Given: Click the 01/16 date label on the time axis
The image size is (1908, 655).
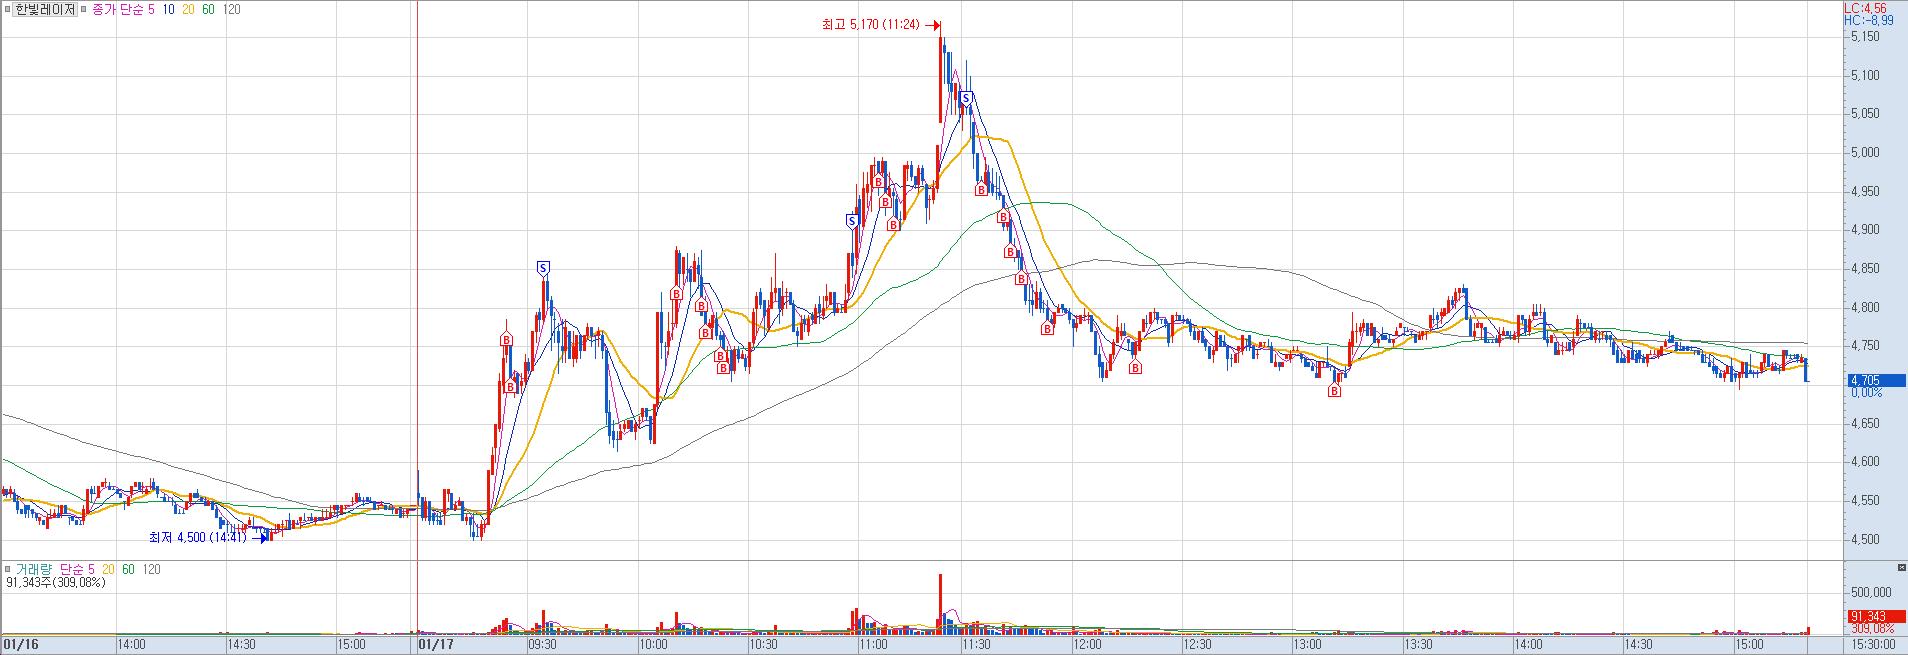Looking at the screenshot, I should [x=19, y=645].
